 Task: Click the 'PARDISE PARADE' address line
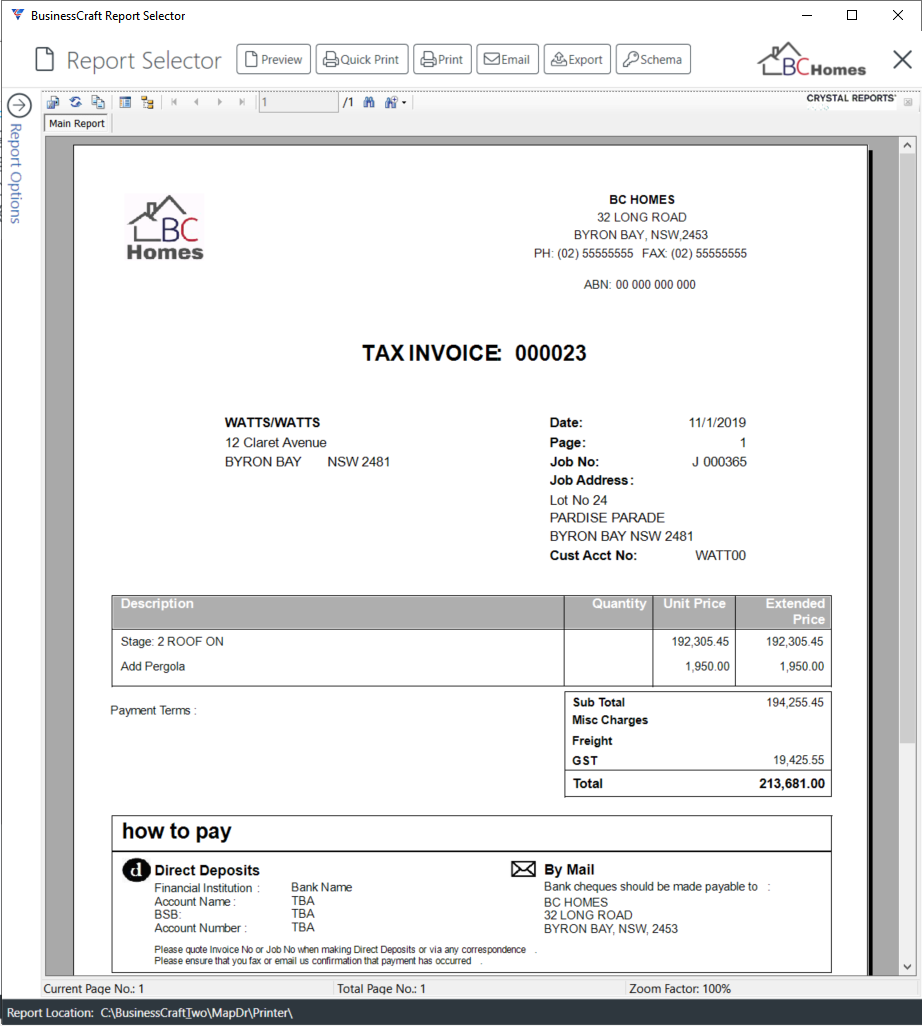click(607, 518)
